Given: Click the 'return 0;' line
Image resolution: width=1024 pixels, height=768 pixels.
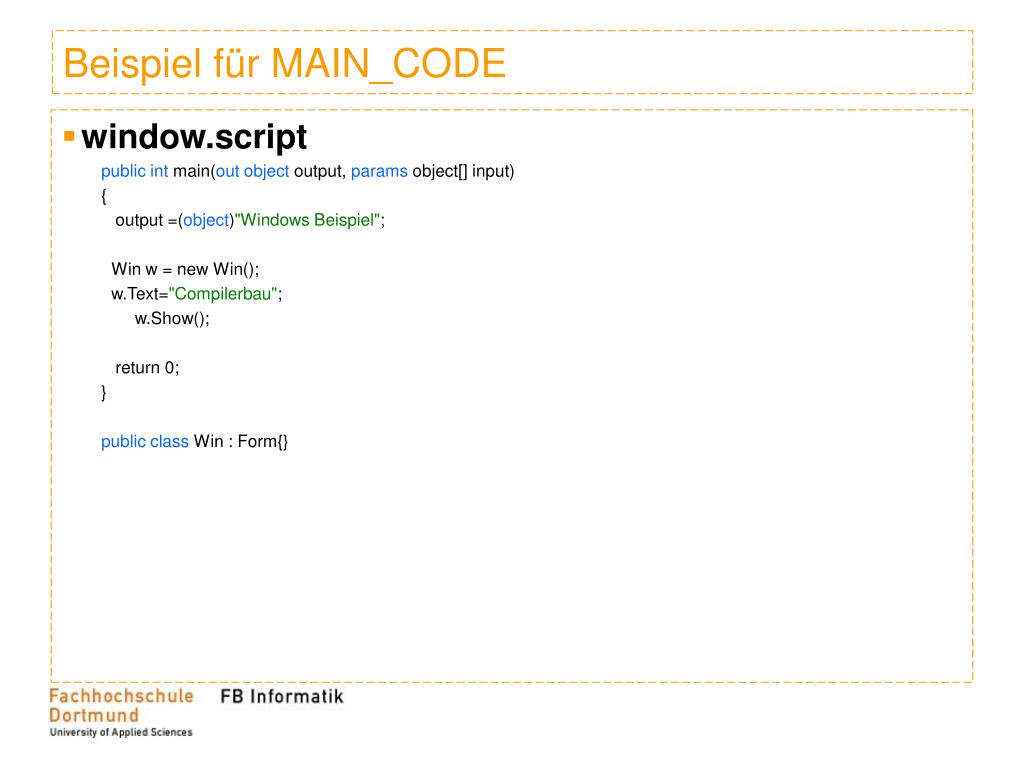Looking at the screenshot, I should tap(147, 368).
